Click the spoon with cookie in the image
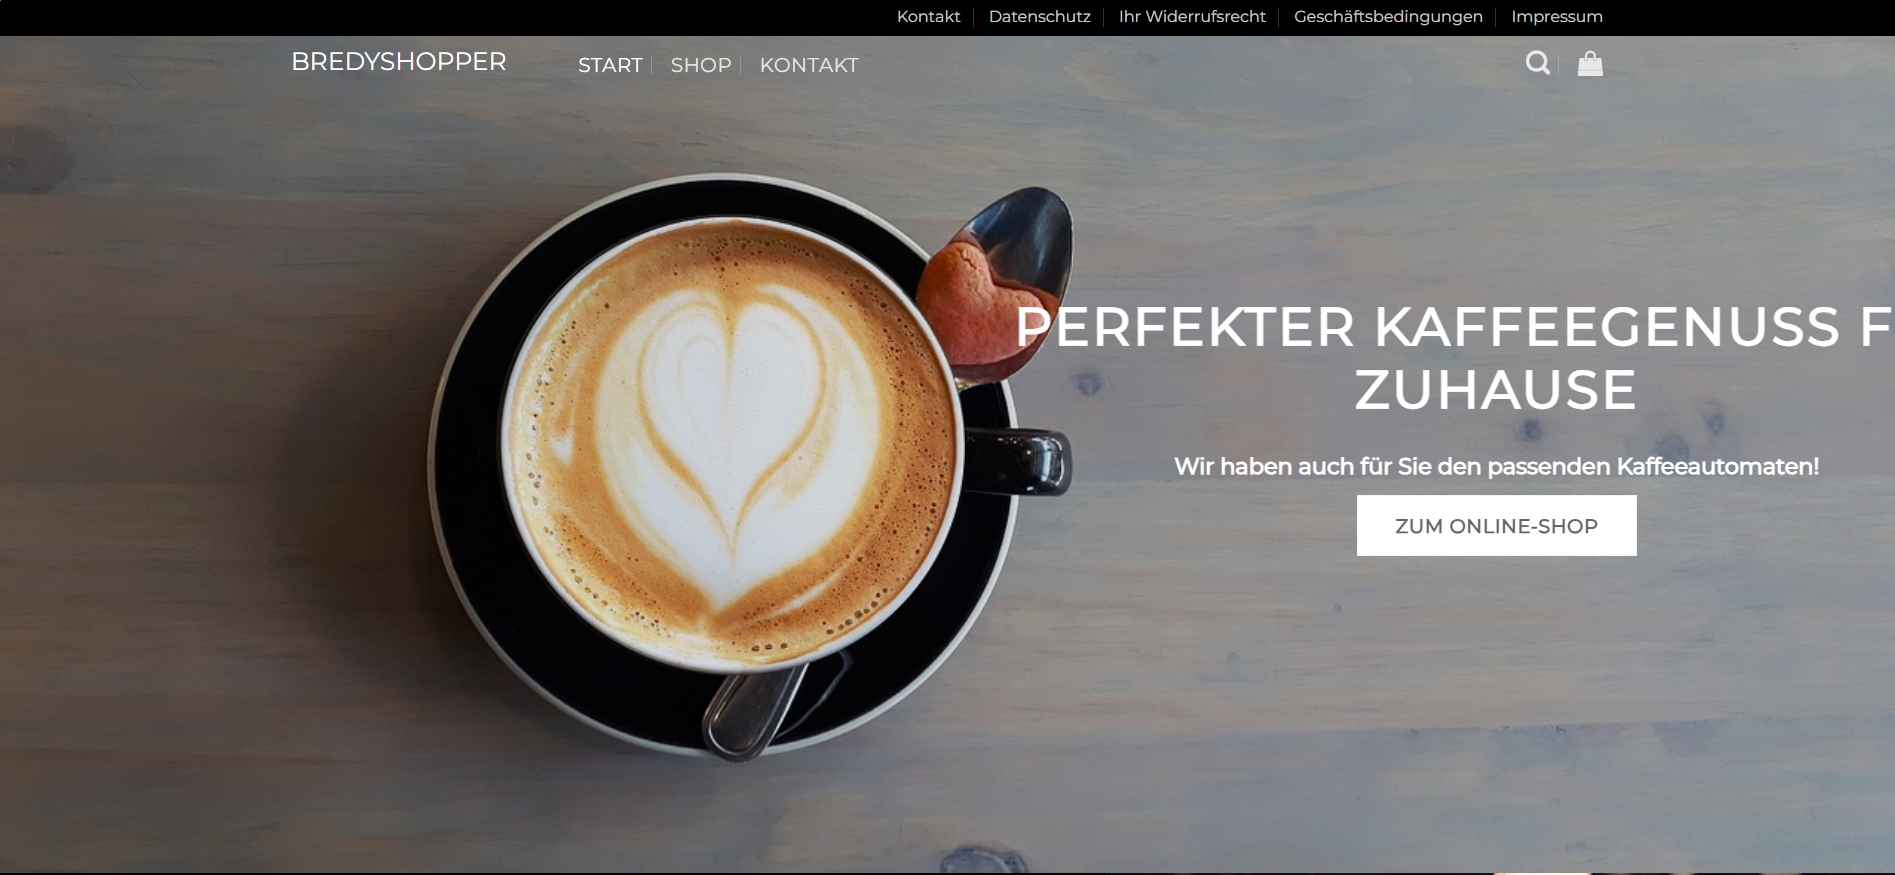Screen dimensions: 1895x875 click(x=995, y=285)
